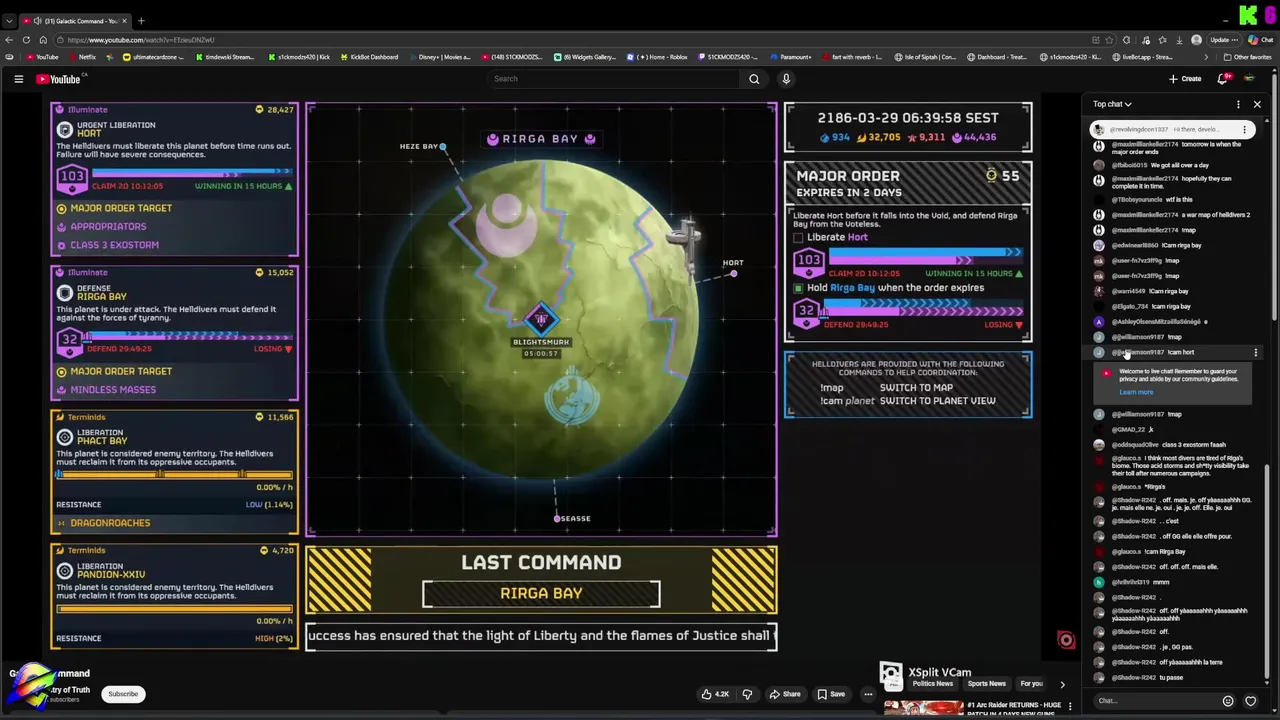Select the Politics News chip
The image size is (1280, 720).
(932, 684)
